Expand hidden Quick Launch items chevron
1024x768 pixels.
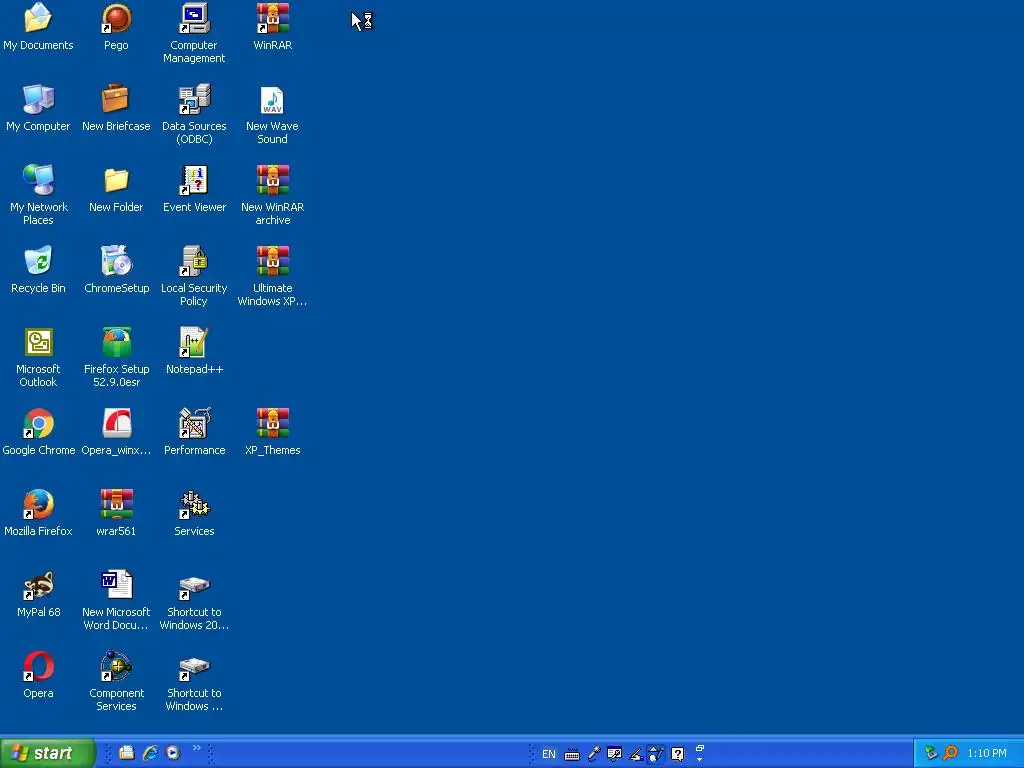tap(197, 748)
